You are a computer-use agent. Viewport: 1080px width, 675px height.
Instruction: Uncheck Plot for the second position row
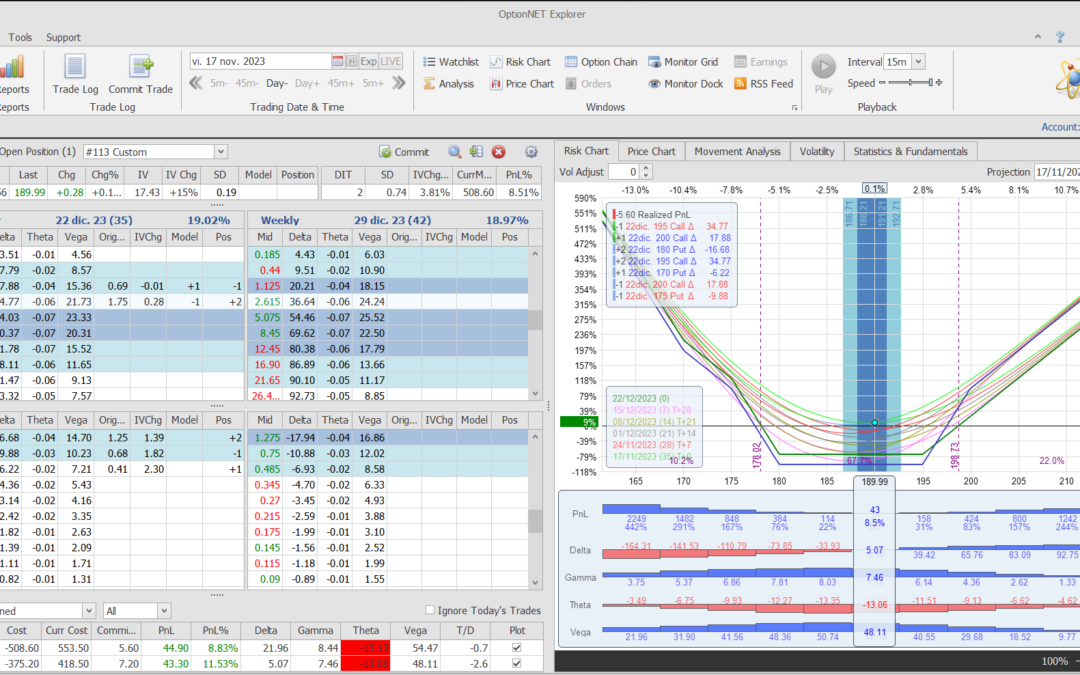[x=515, y=664]
